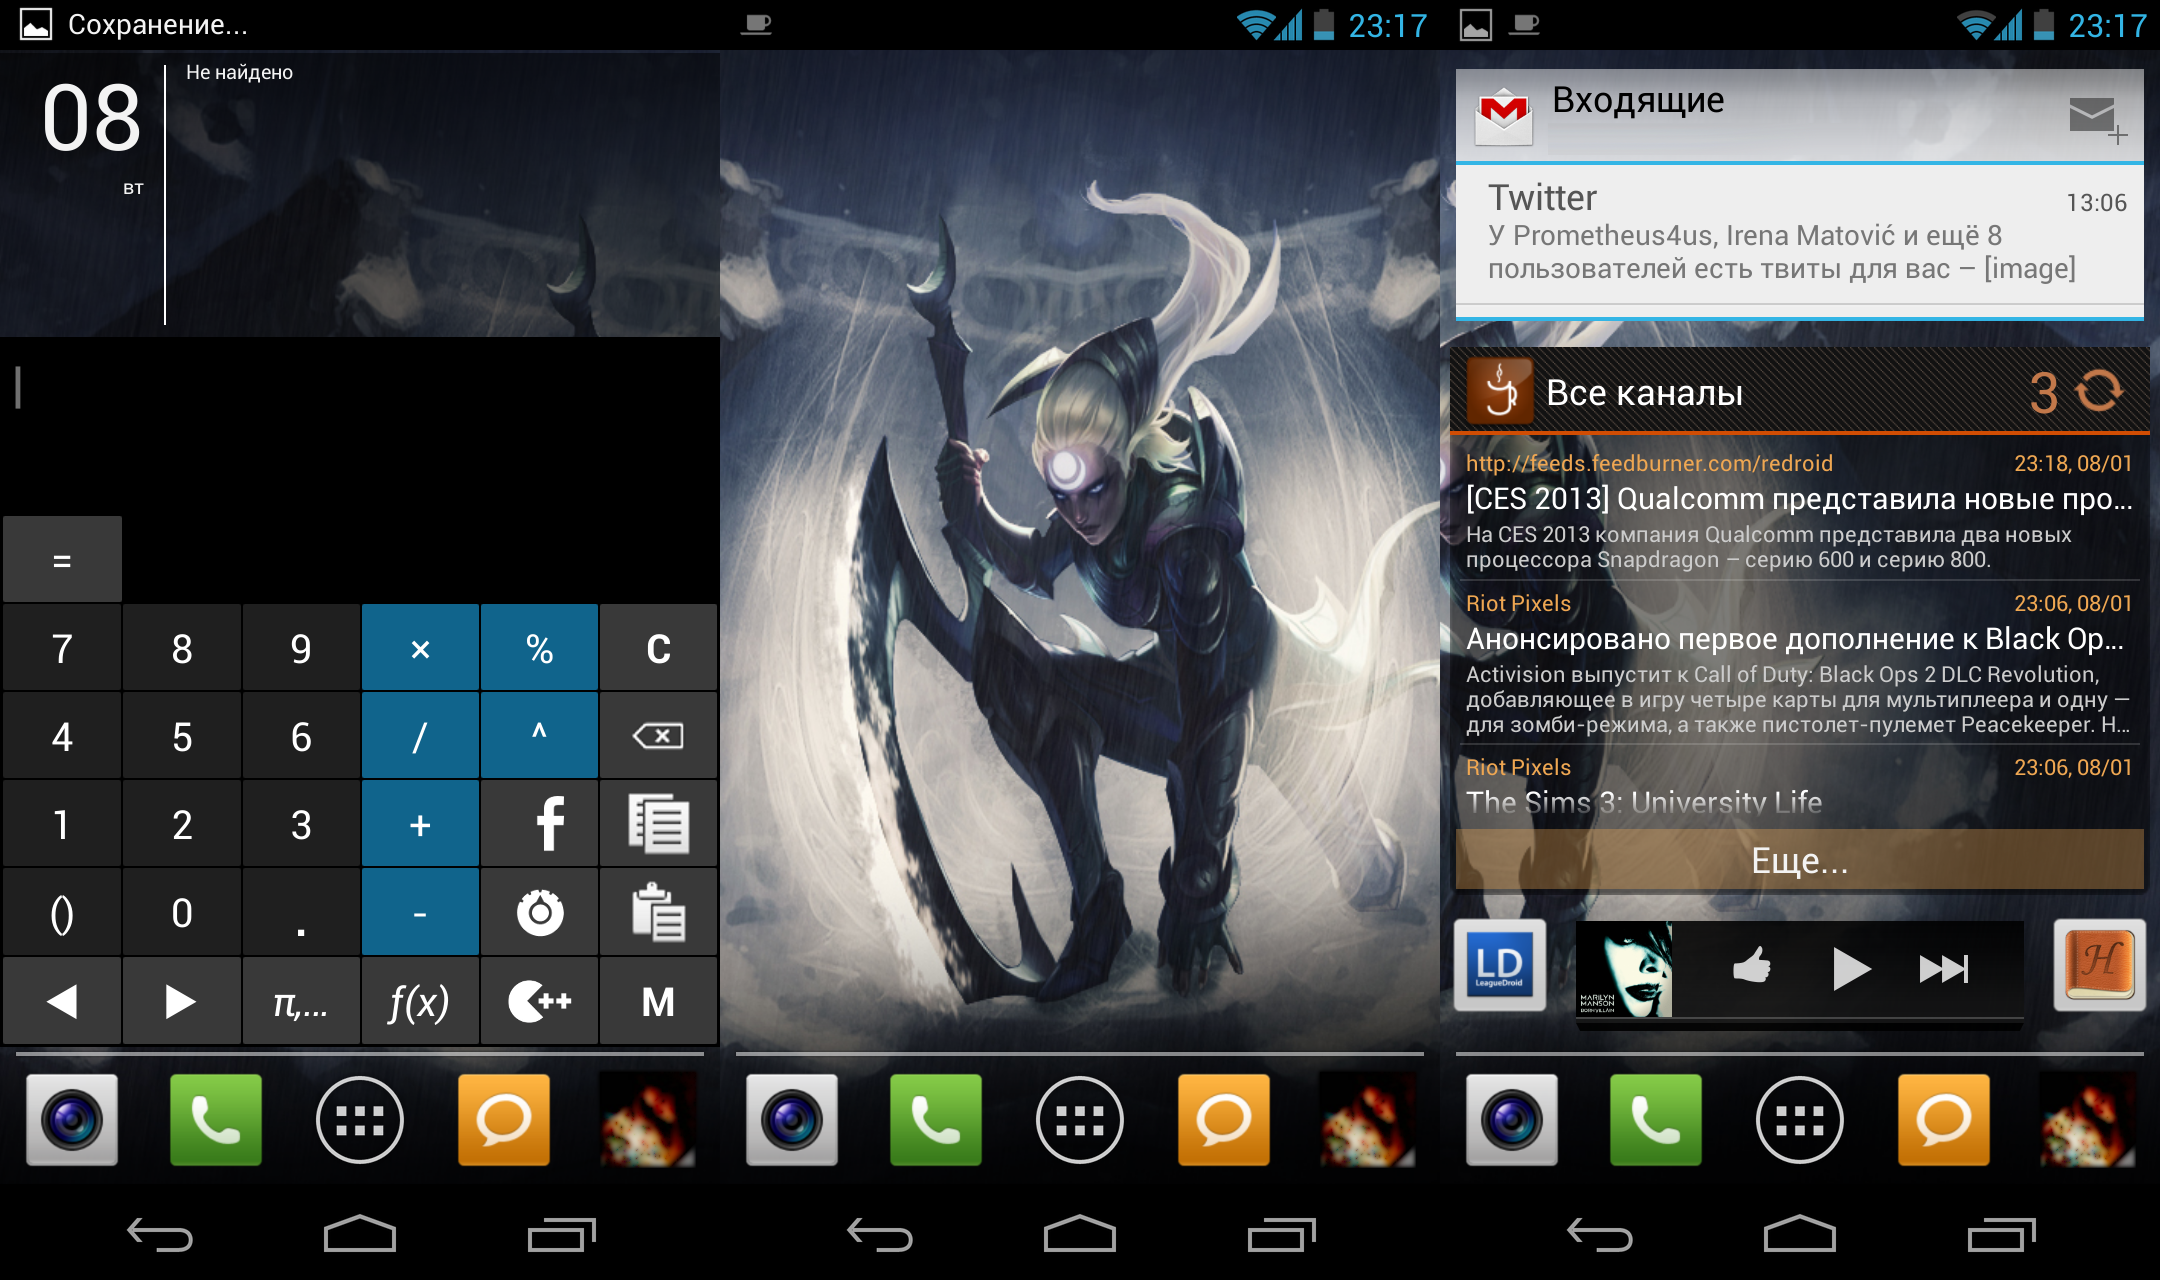Open the M memory key

pos(658,1001)
